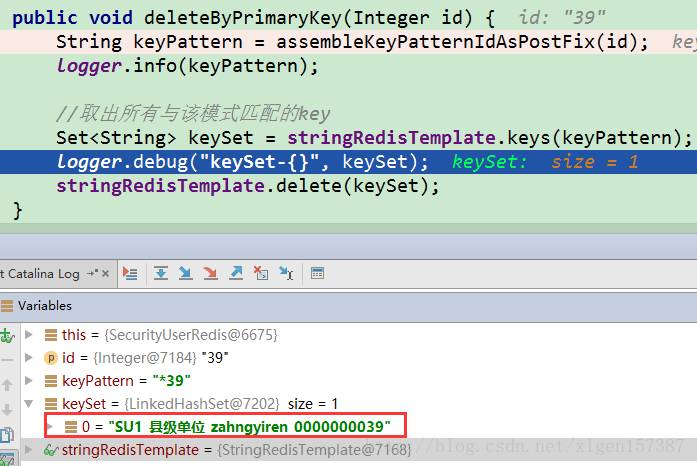Click the stringRedisTemplate.delete(keySet) line
Viewport: 697px width, 466px height.
248,186
